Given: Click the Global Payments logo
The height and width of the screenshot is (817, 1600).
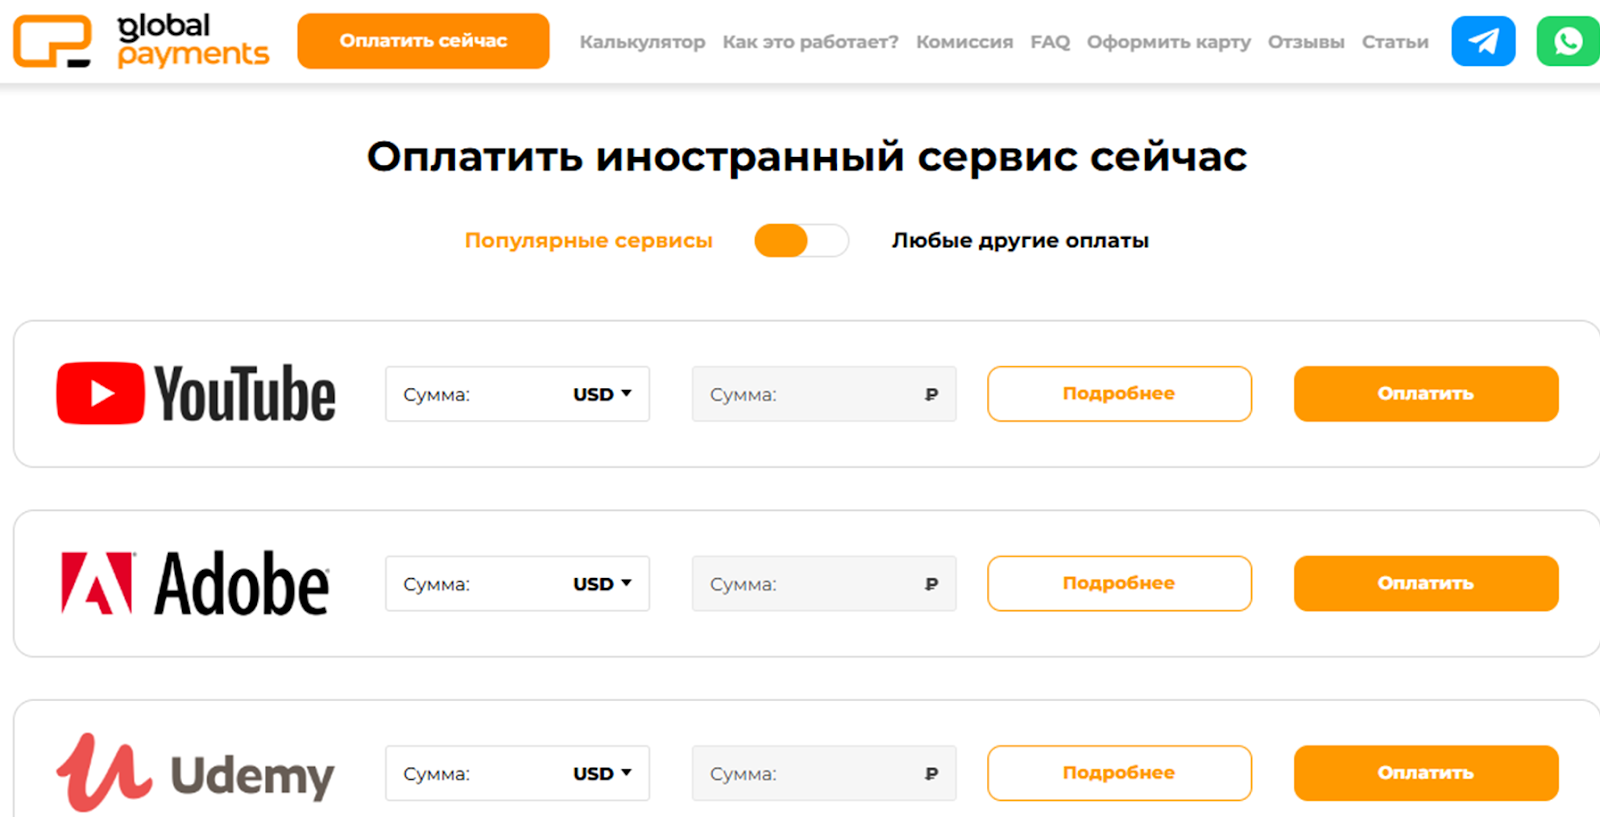Looking at the screenshot, I should [141, 41].
